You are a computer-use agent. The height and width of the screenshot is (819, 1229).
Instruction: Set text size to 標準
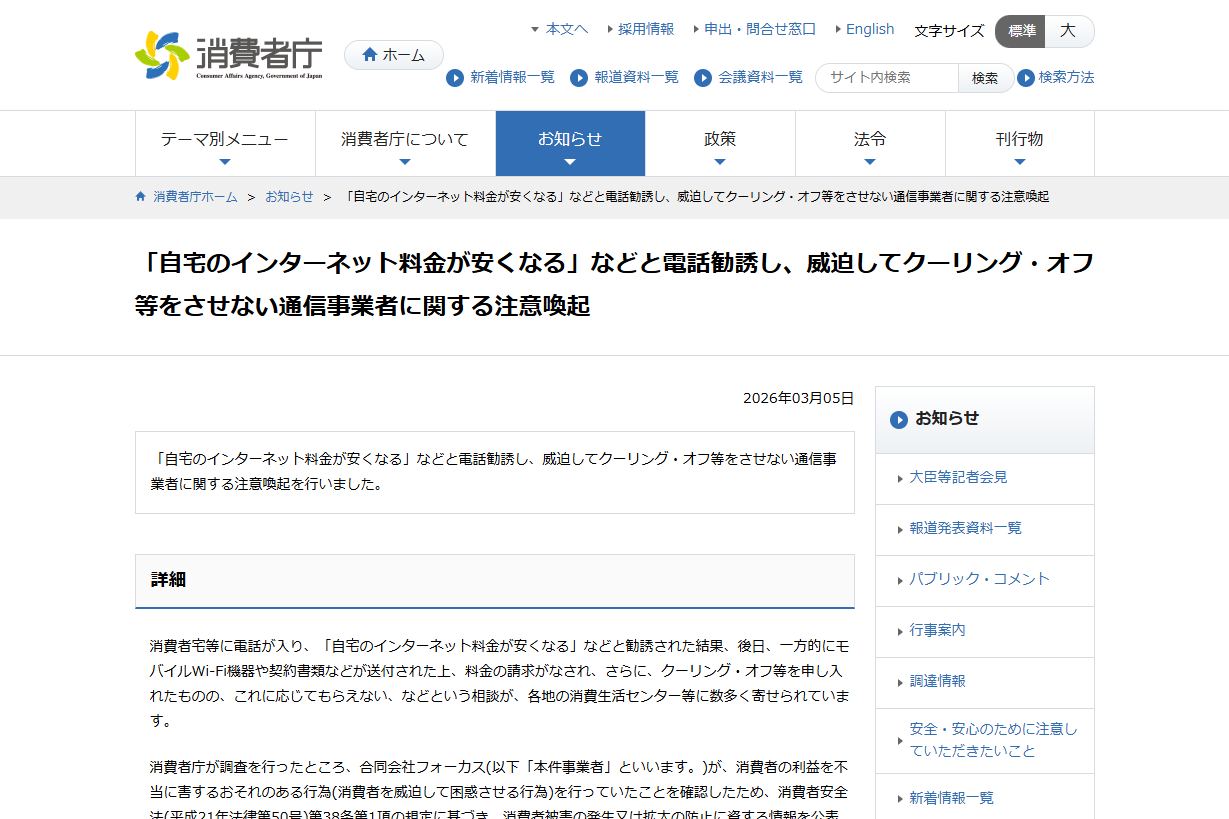pyautogui.click(x=1021, y=31)
